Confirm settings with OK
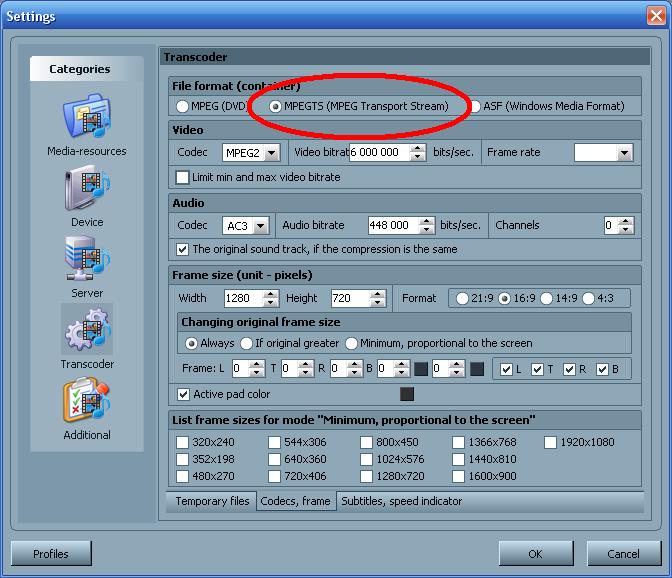672x578 pixels. pos(536,554)
